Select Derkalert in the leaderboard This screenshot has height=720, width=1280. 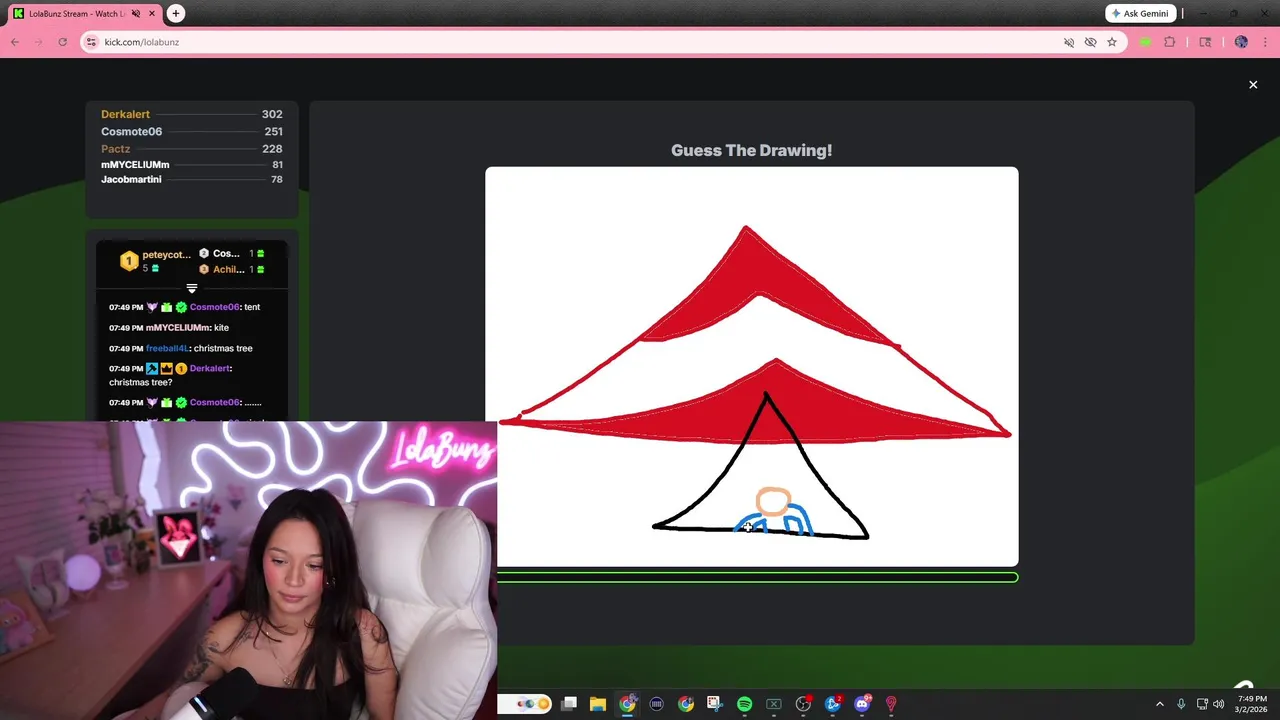(x=125, y=114)
